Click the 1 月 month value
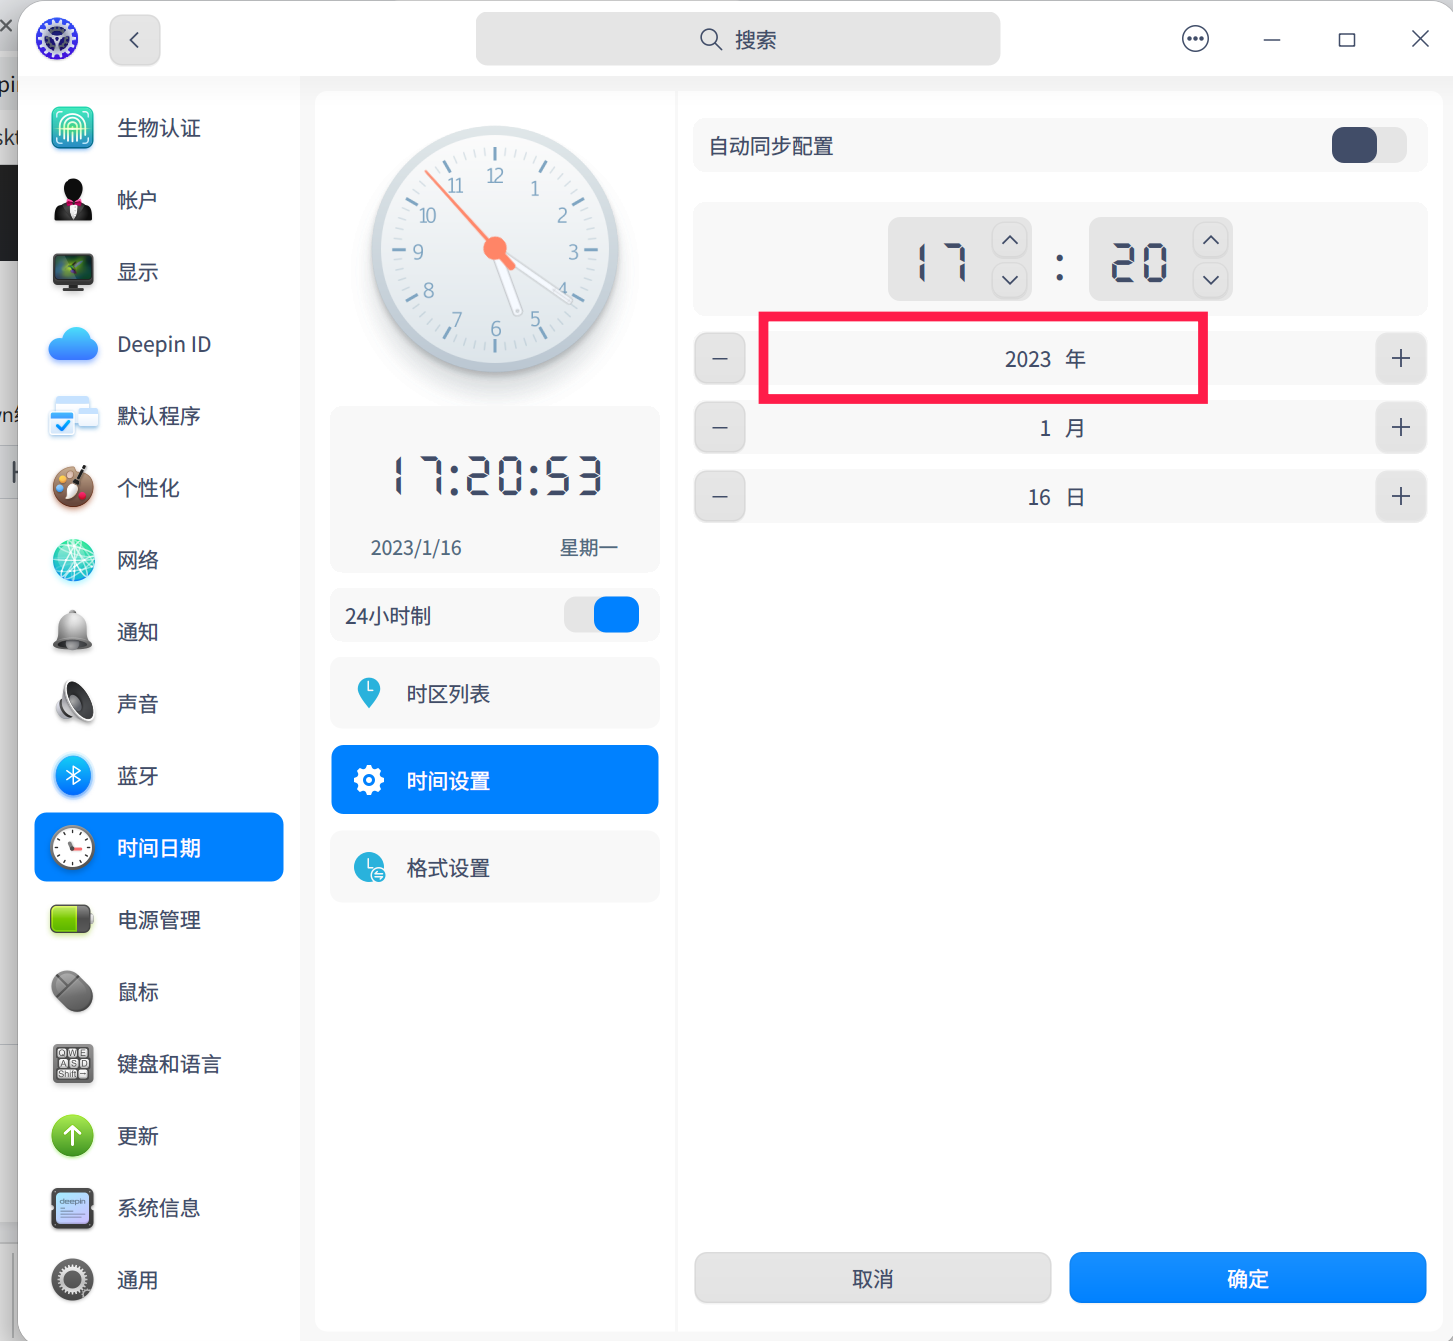1453x1341 pixels. 1062,428
